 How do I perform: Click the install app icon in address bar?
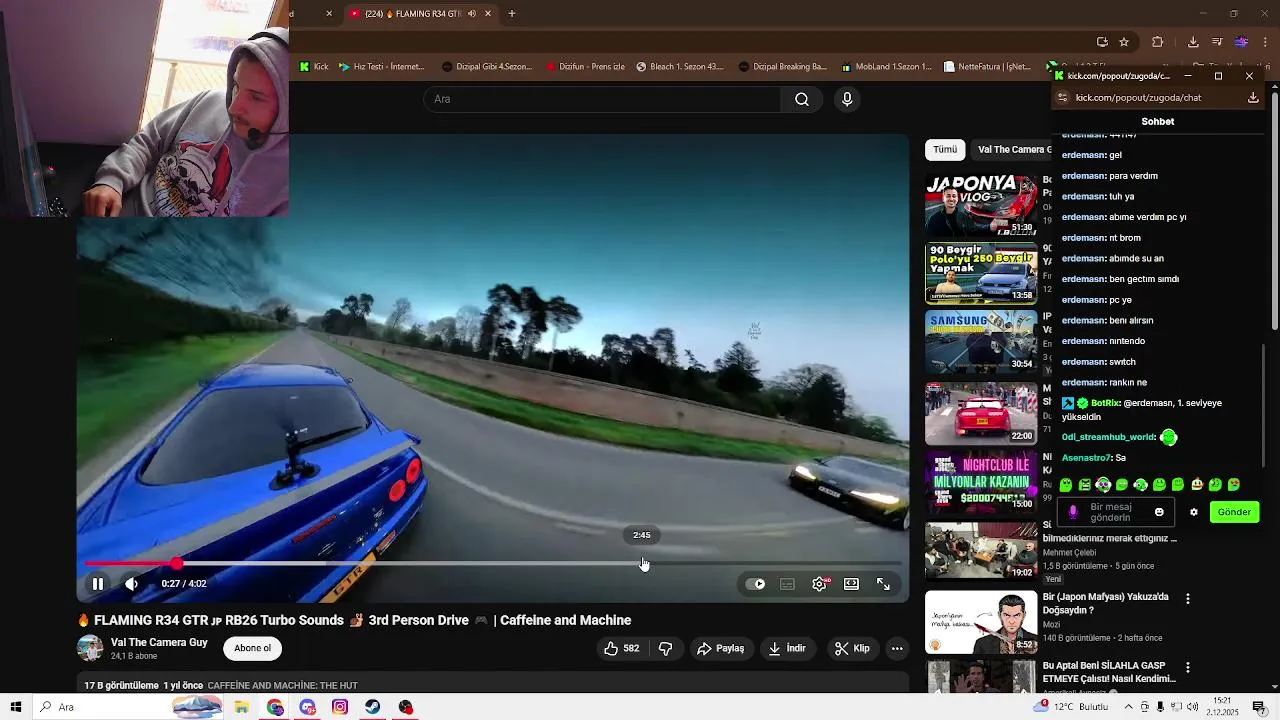(1102, 42)
